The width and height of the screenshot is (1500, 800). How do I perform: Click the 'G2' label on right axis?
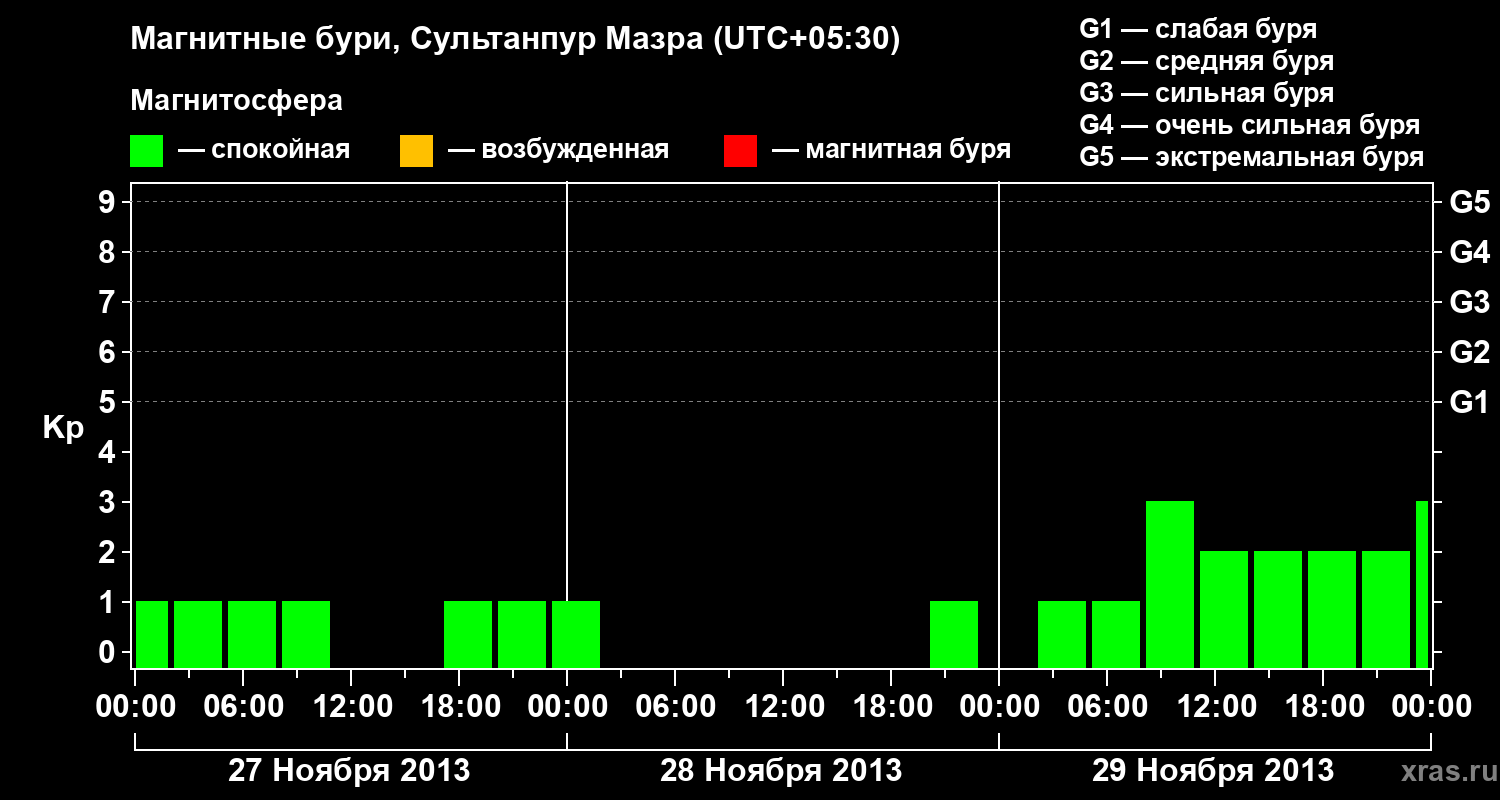coord(1470,353)
